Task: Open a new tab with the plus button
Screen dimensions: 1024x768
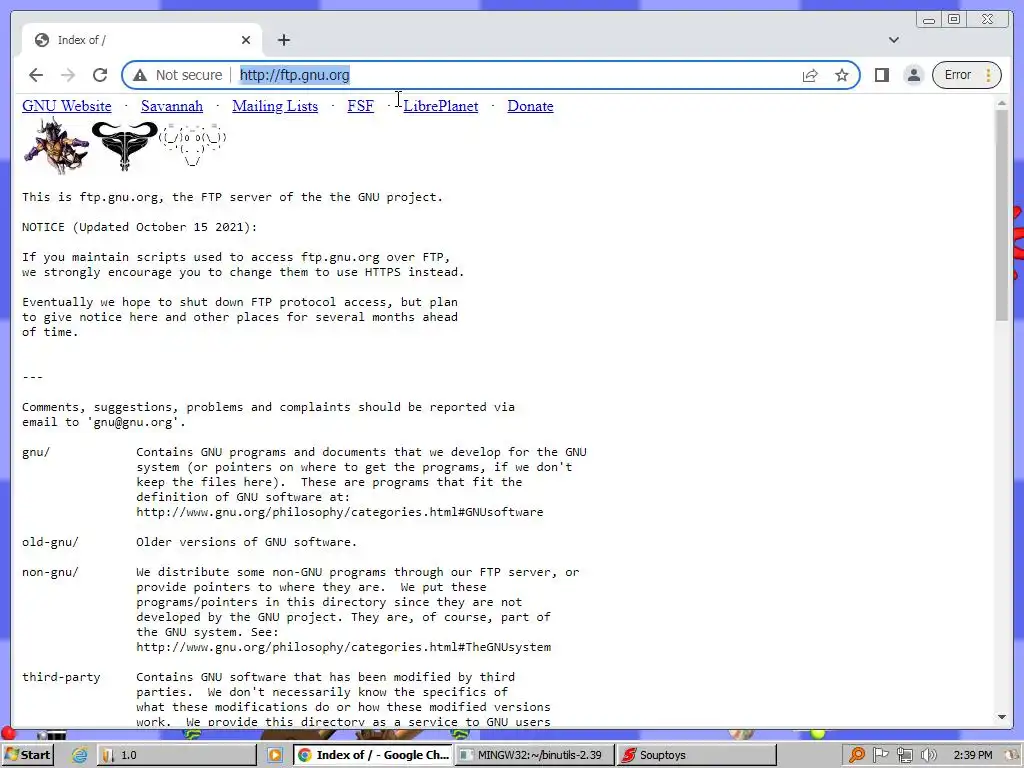Action: pyautogui.click(x=283, y=40)
